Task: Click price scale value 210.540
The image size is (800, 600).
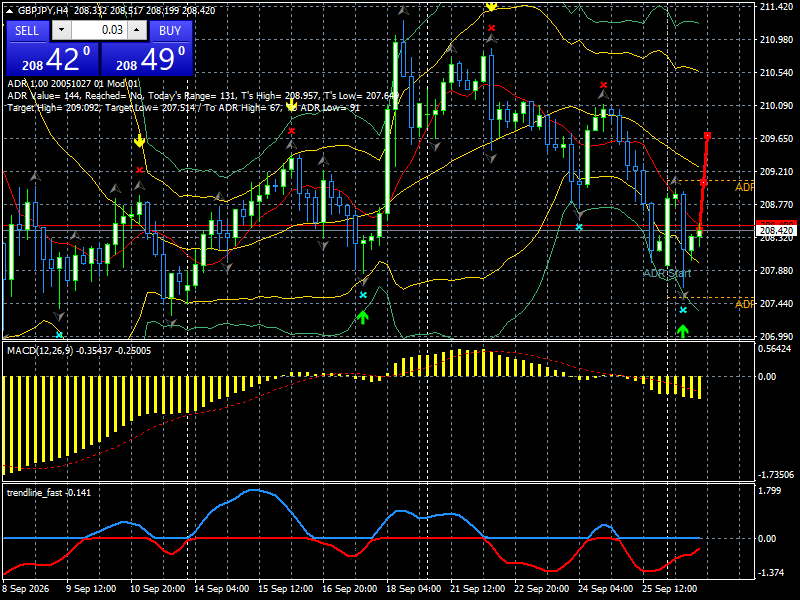Action: (x=776, y=73)
